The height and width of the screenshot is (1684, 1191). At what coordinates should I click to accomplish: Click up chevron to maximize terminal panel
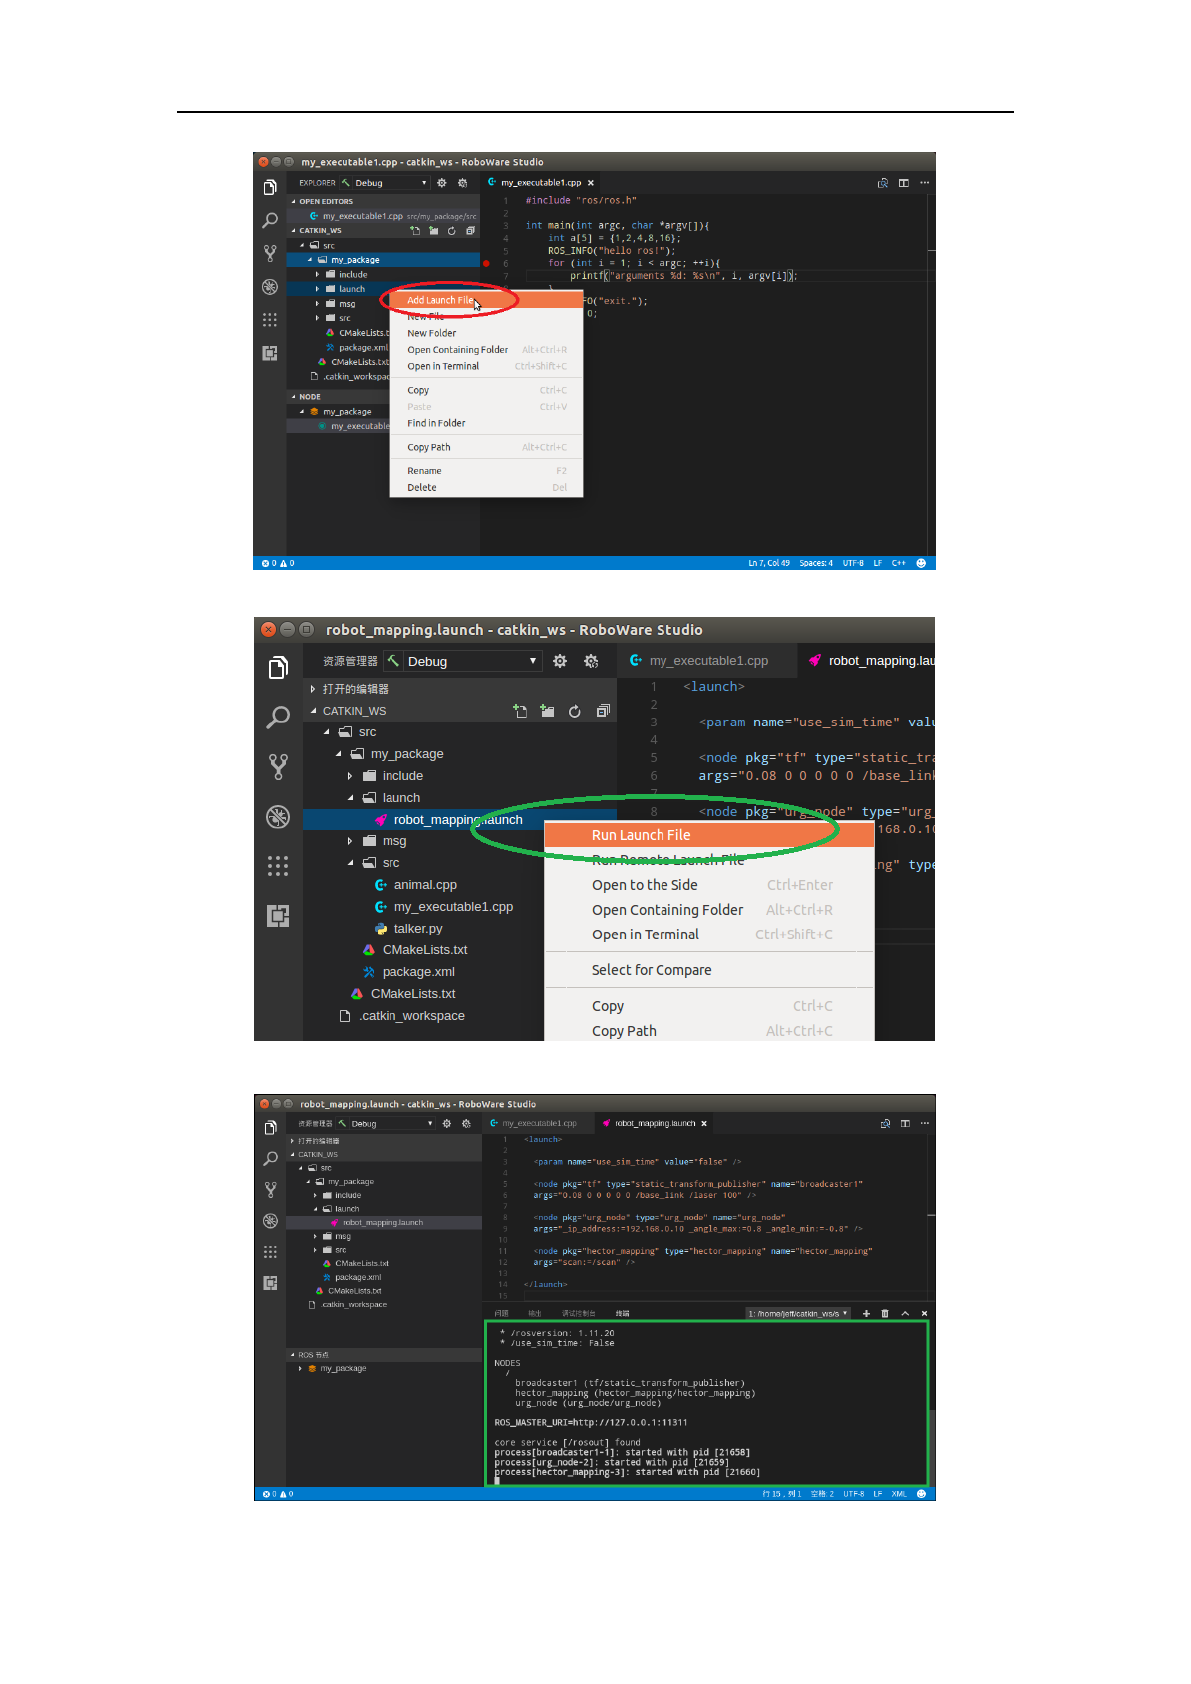click(x=905, y=1313)
